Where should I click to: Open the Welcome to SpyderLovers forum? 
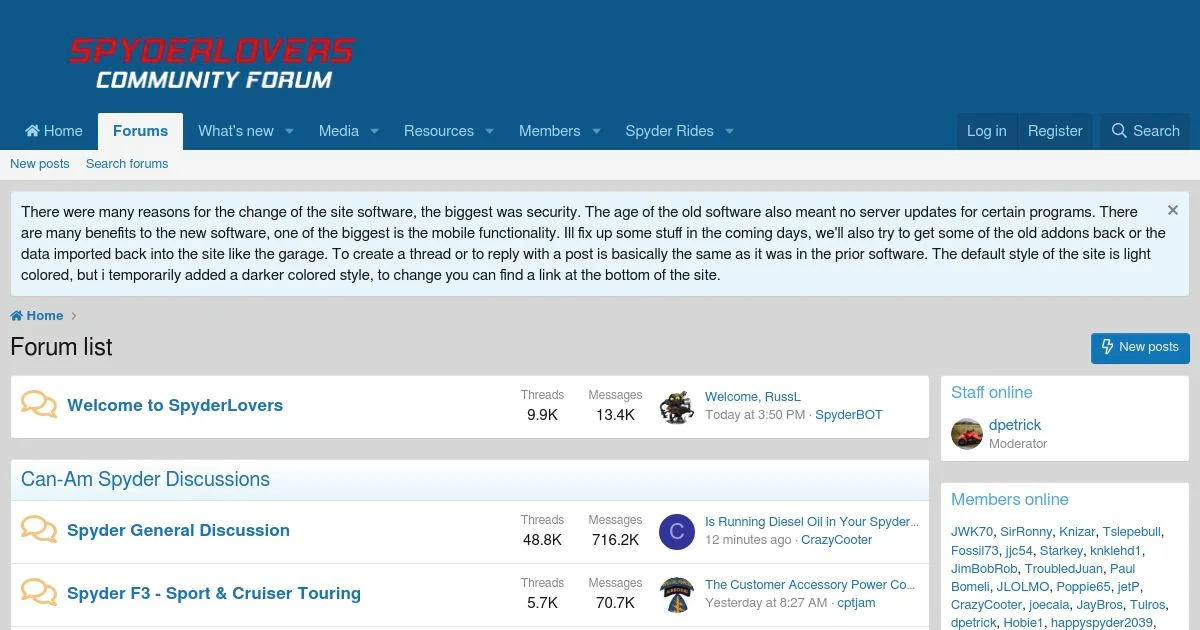(175, 406)
